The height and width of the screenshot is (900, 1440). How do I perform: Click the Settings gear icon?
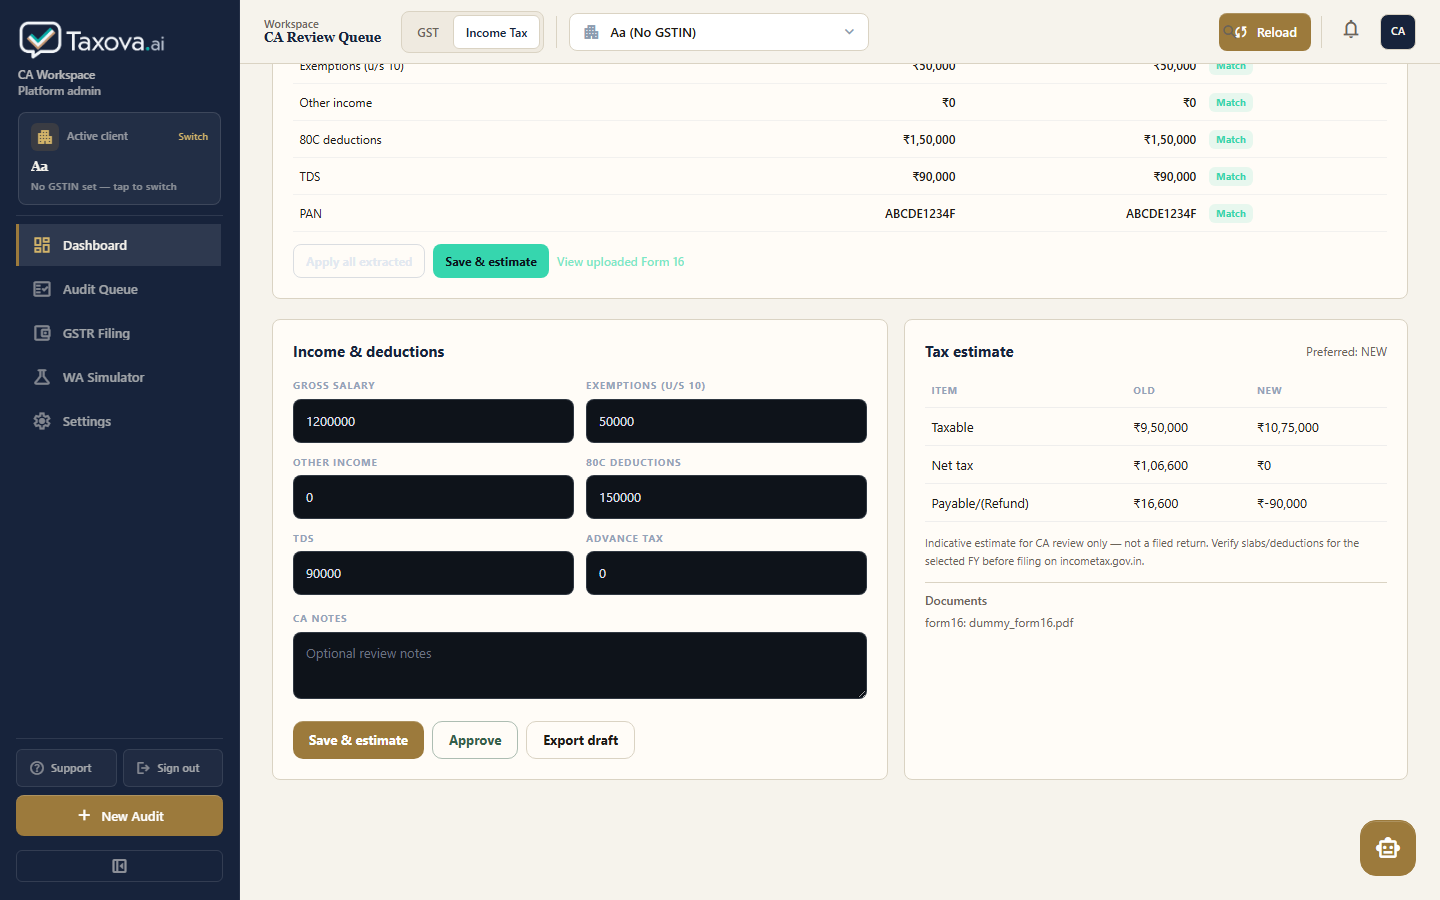(x=42, y=421)
